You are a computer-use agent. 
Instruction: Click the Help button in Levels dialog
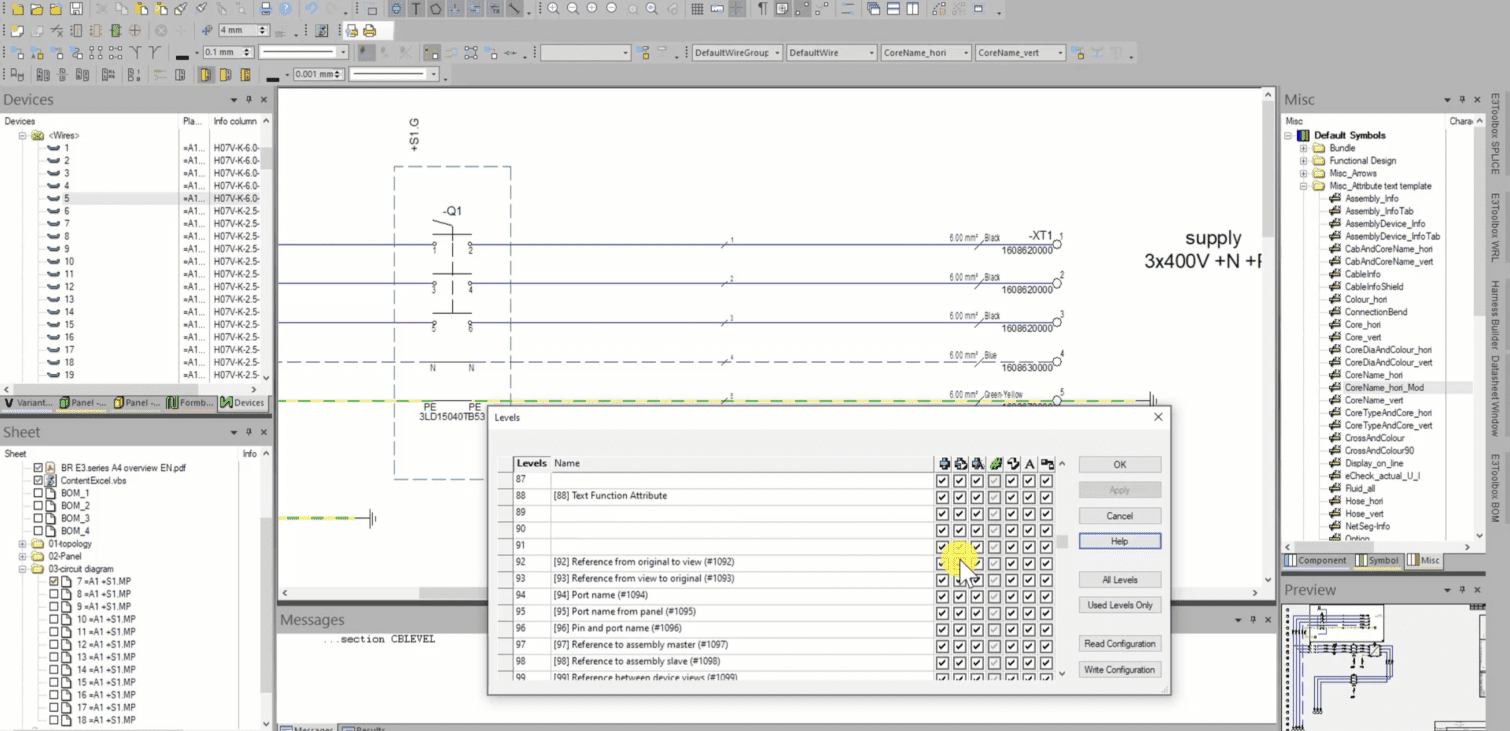1119,541
